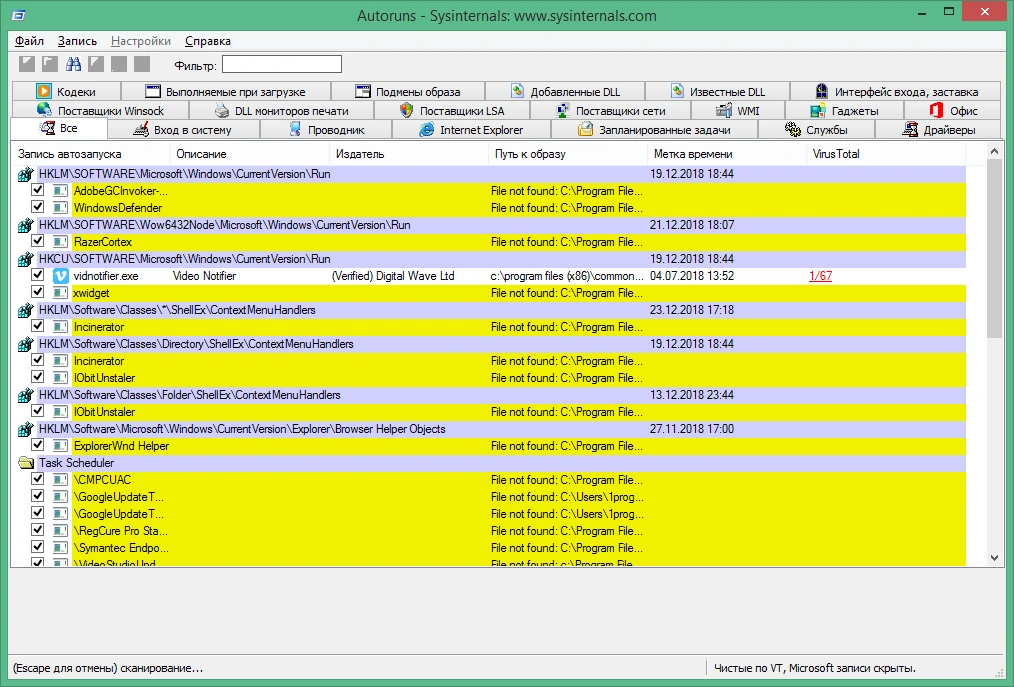Viewport: 1014px width, 687px height.
Task: Switch to the Выполняемые при загрузке tab
Action: click(x=225, y=91)
